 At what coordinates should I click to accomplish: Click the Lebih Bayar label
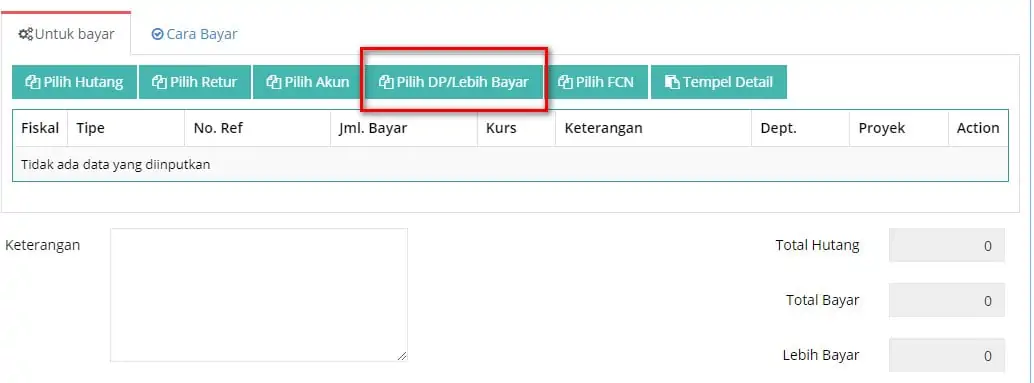point(821,355)
